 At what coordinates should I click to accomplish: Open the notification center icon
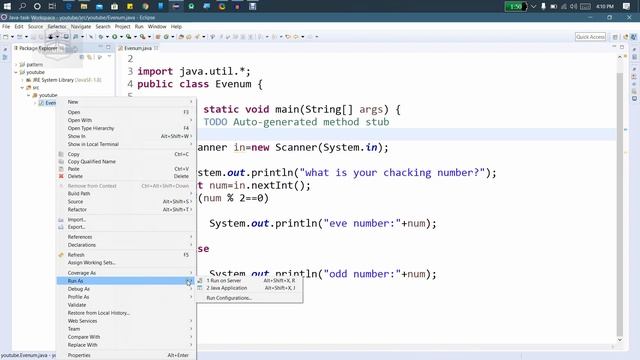coord(626,6)
